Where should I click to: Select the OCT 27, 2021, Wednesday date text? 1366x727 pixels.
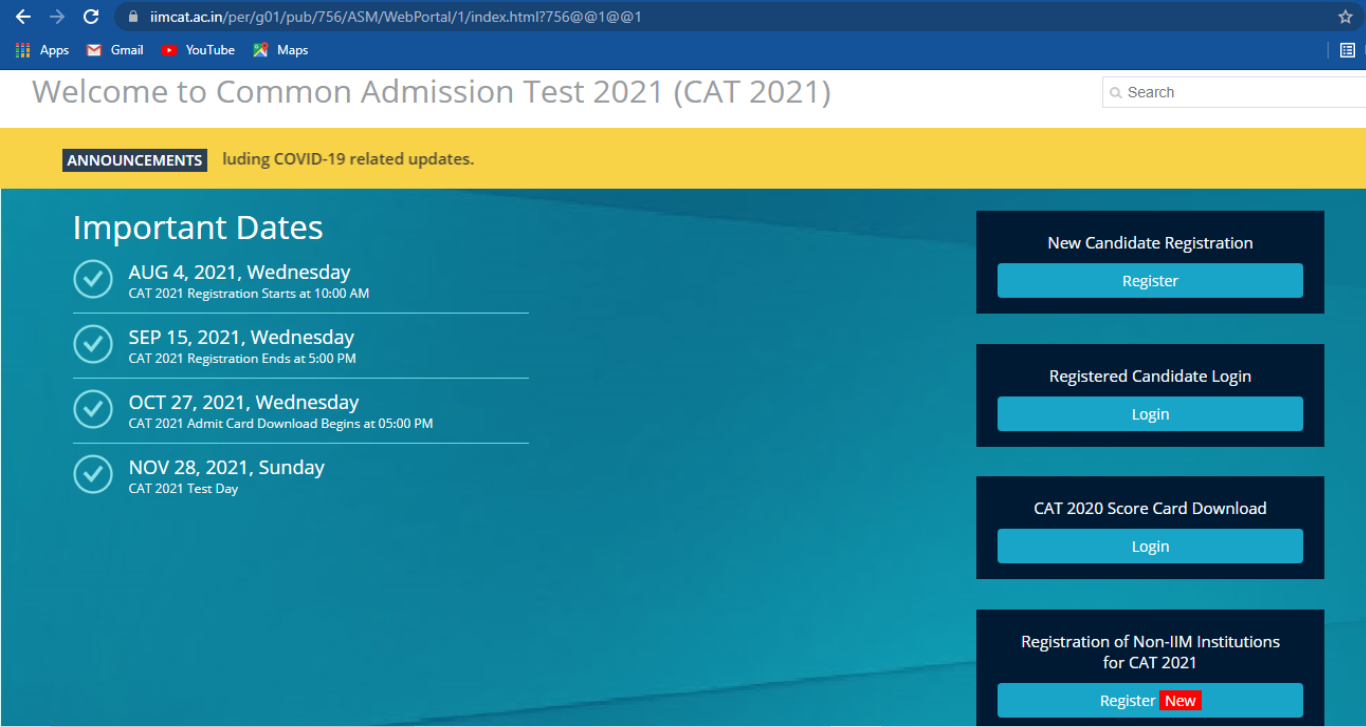(x=244, y=402)
